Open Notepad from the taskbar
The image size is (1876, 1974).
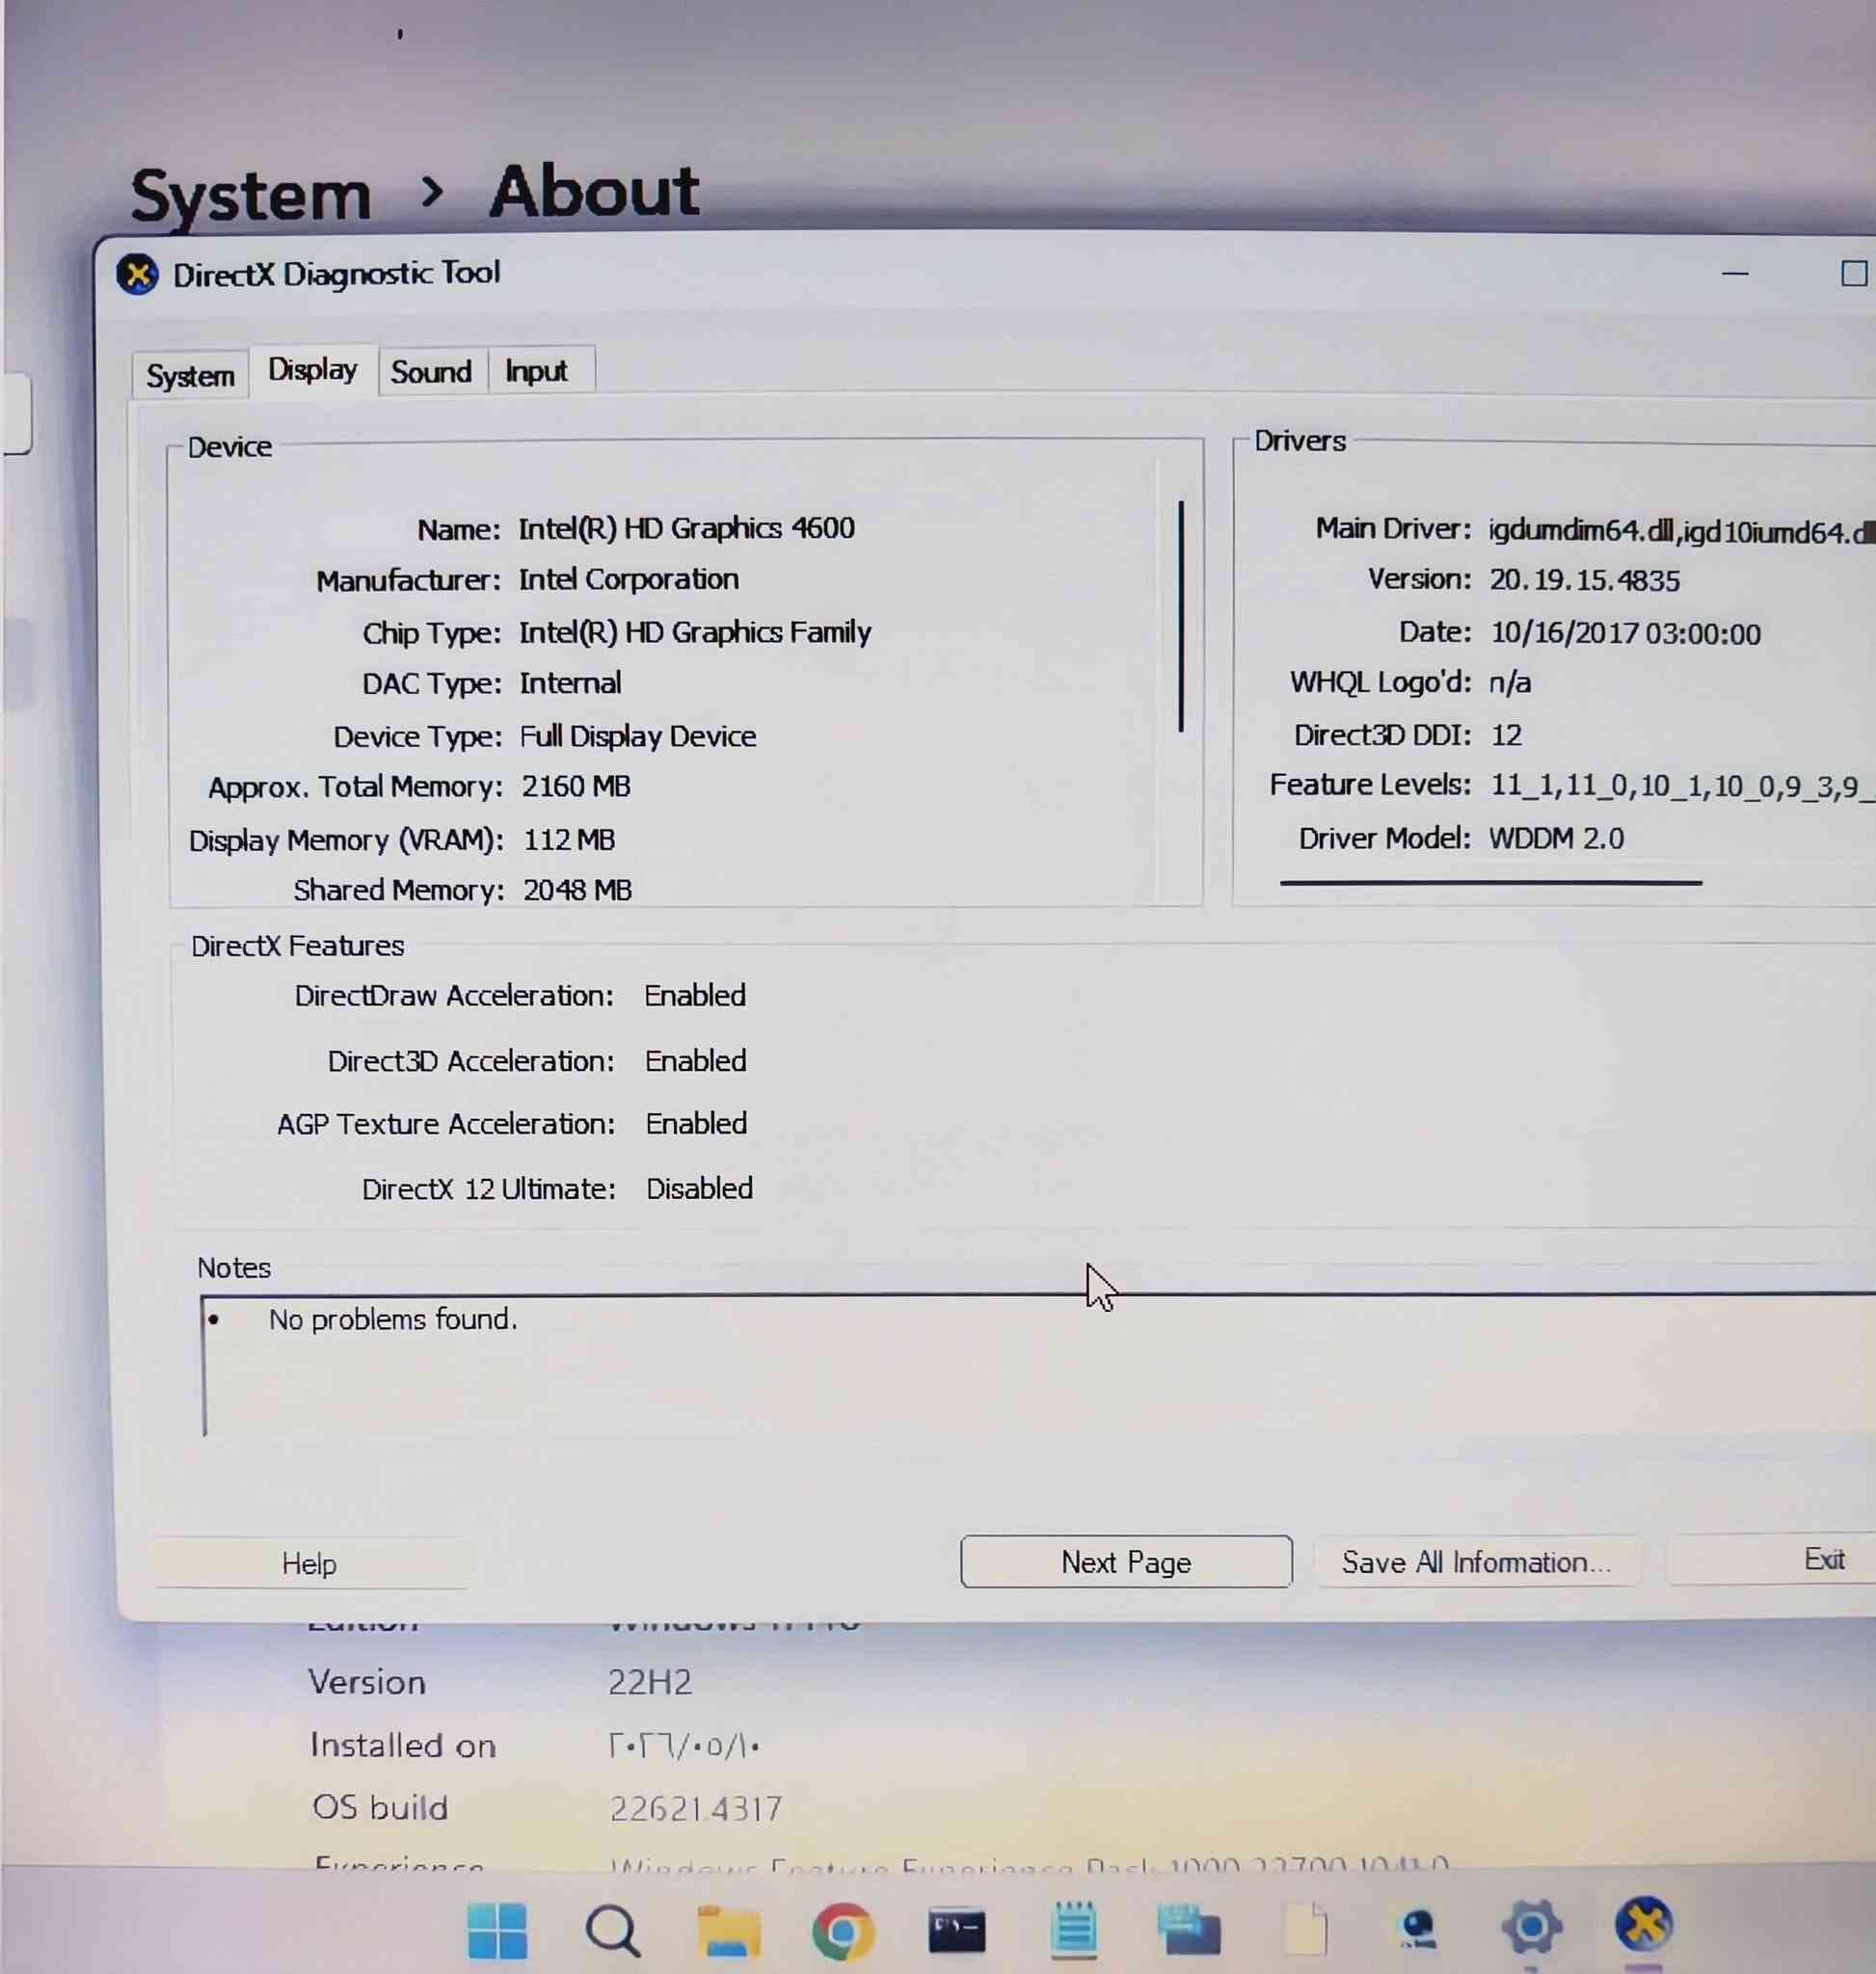(x=1074, y=1929)
